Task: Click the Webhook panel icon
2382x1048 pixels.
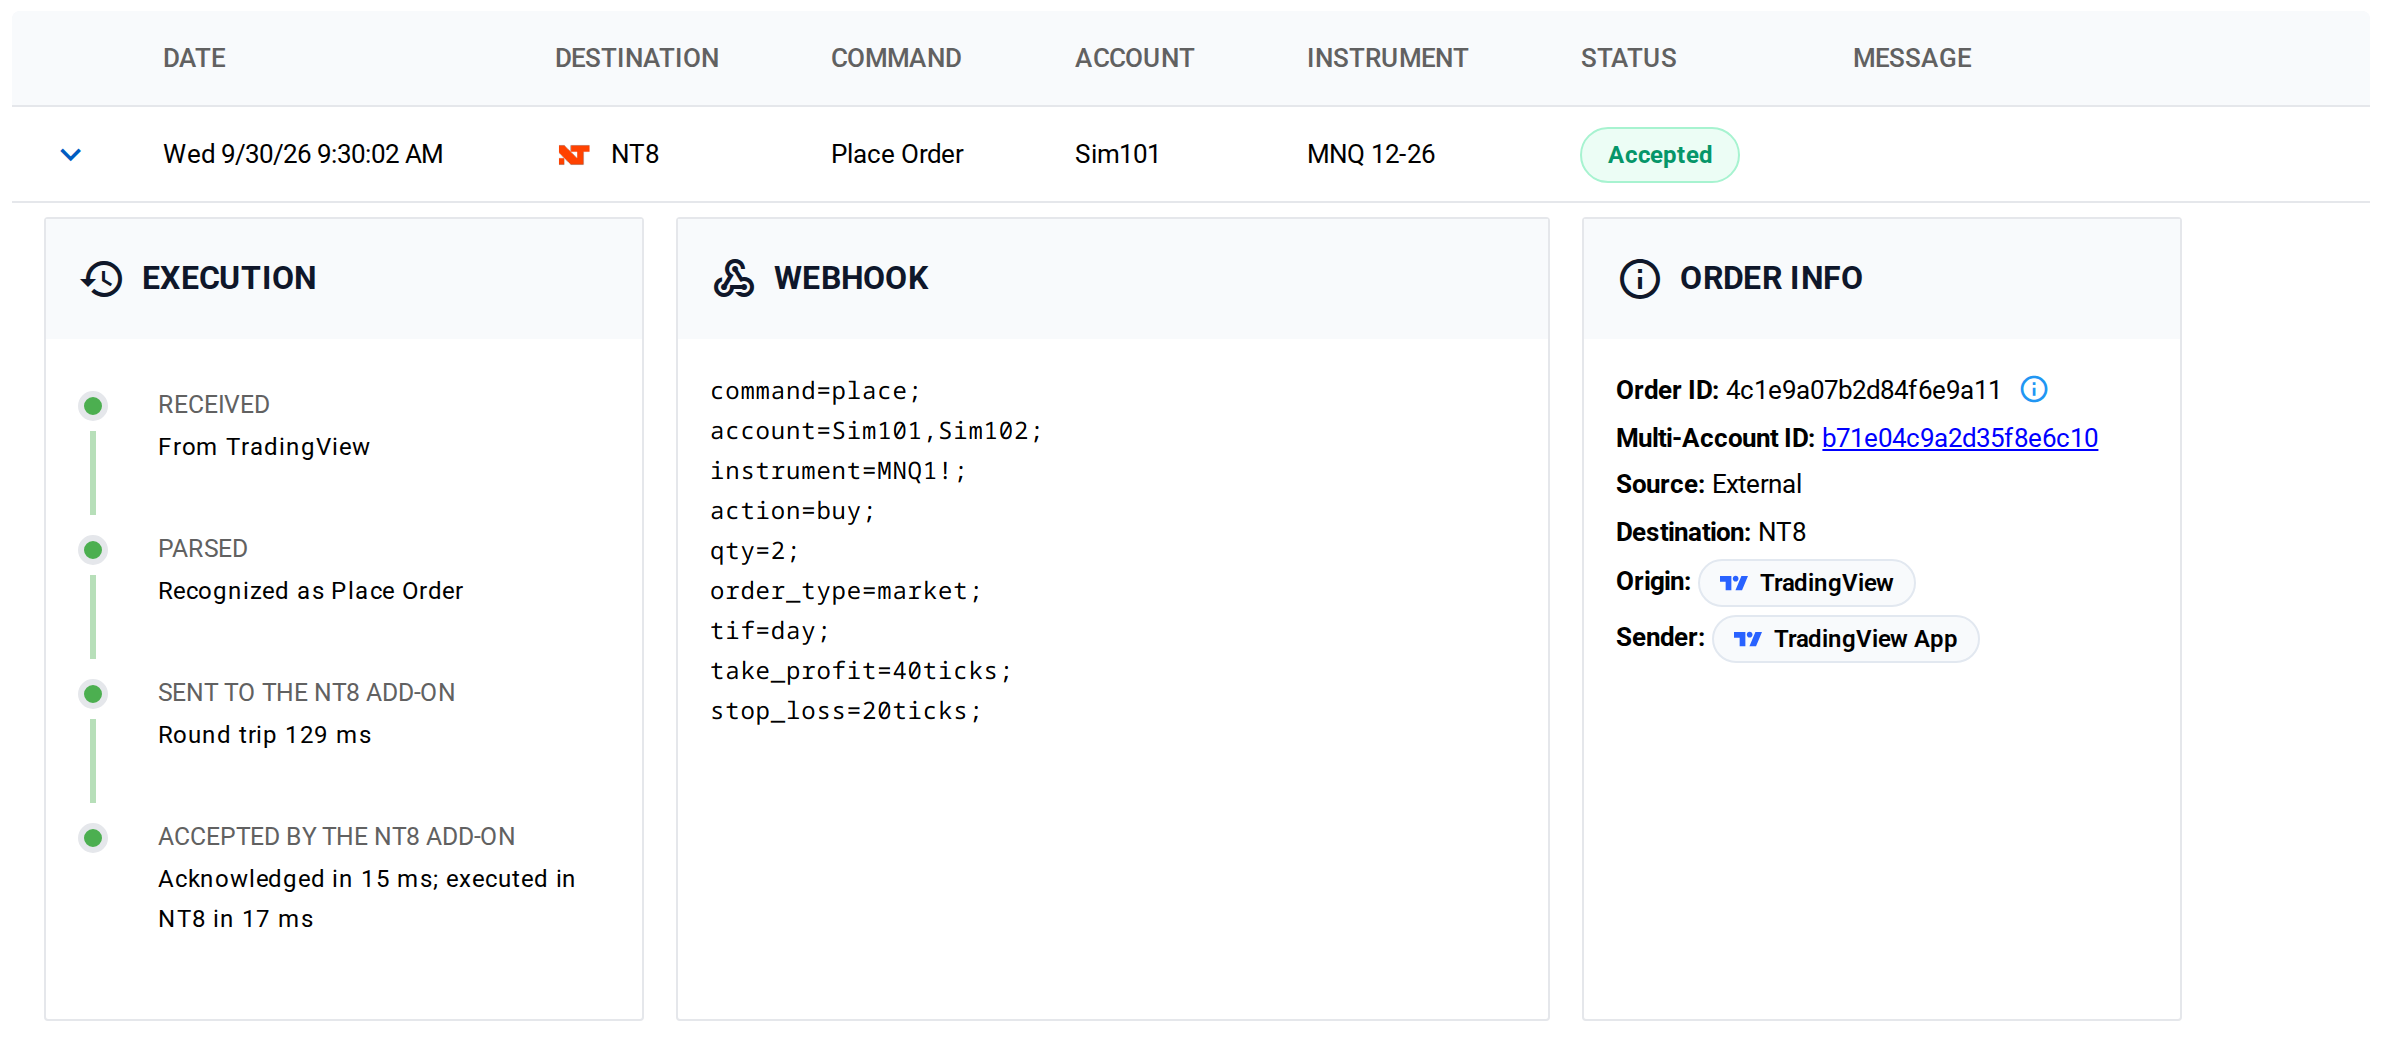Action: click(x=733, y=278)
